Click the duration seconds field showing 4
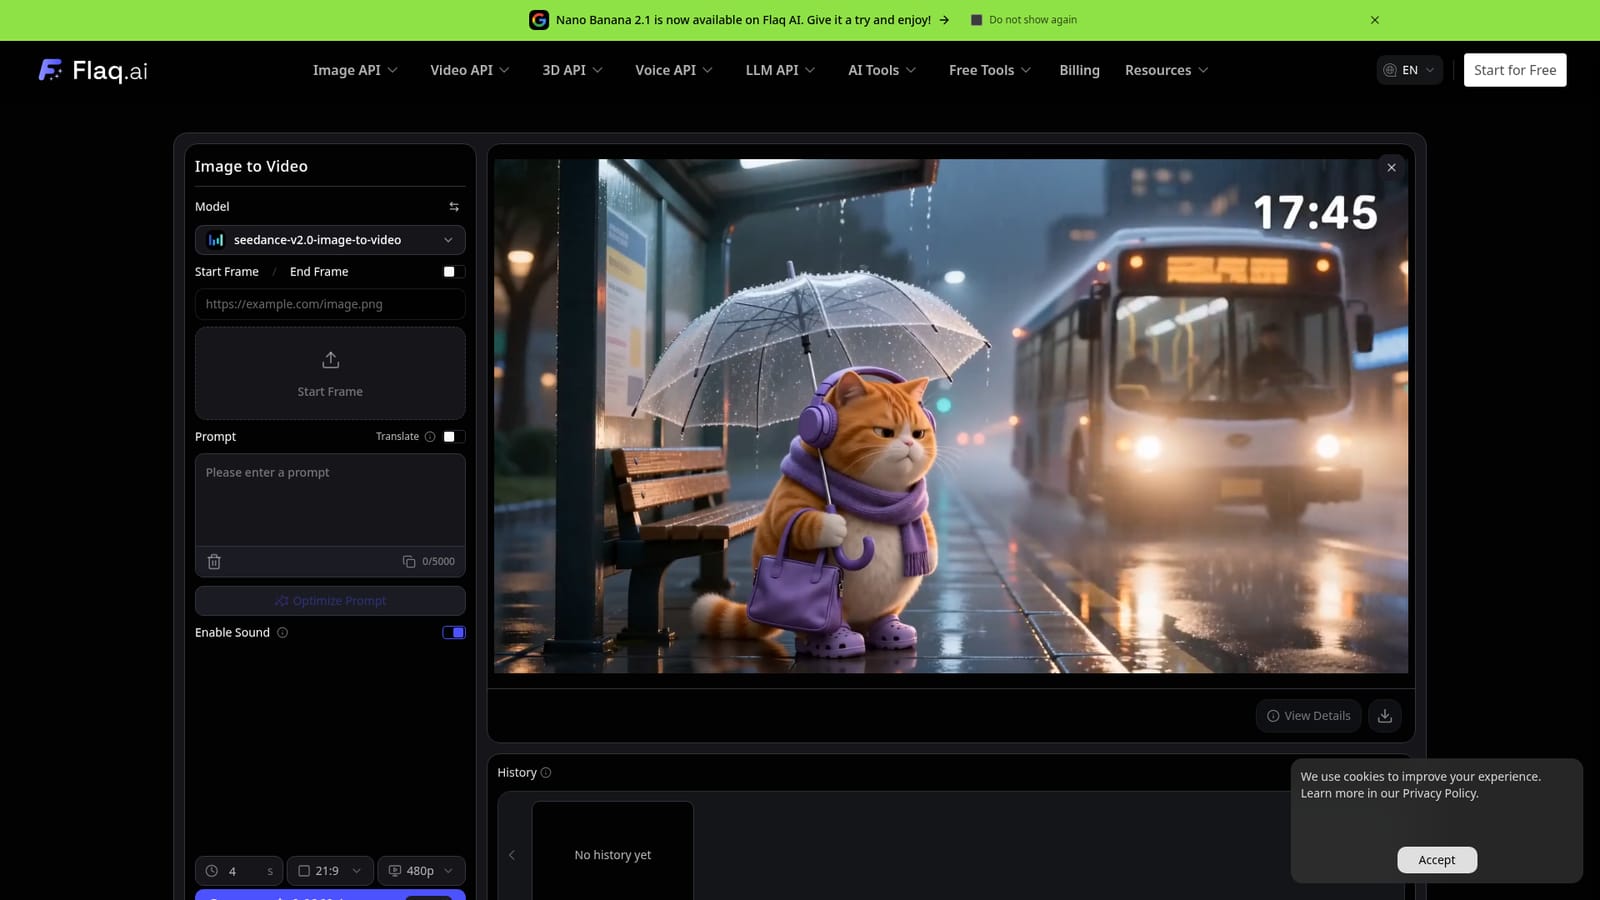This screenshot has width=1600, height=900. (x=240, y=871)
